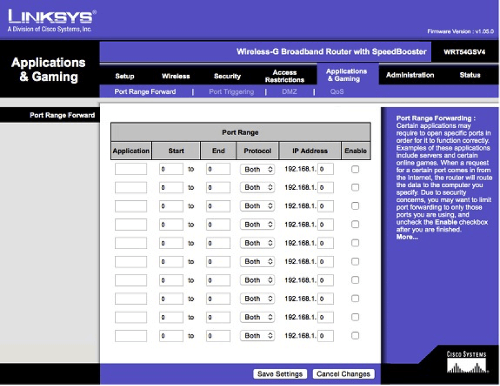This screenshot has width=500, height=386.
Task: Click the IP Address last octet field in the third row
Action: [x=325, y=206]
